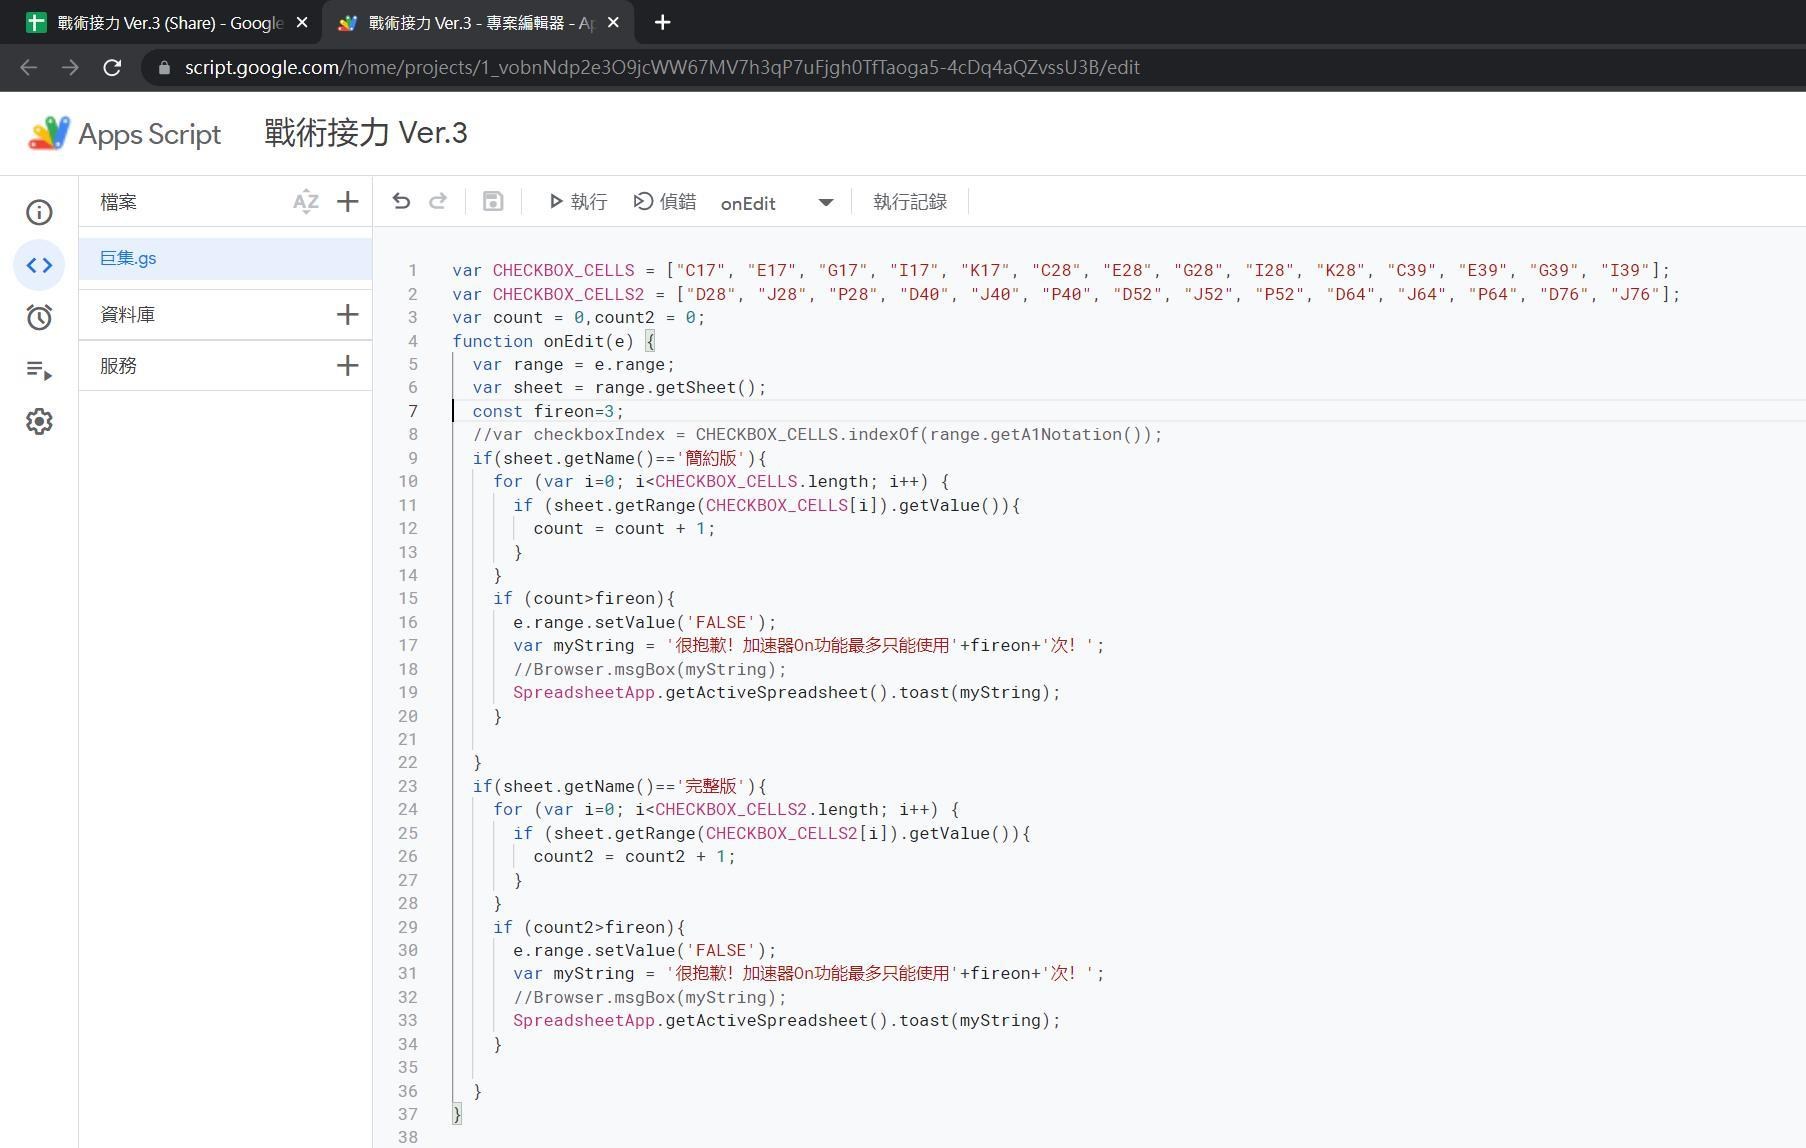
Task: Click the browser address bar URL
Action: (x=660, y=68)
